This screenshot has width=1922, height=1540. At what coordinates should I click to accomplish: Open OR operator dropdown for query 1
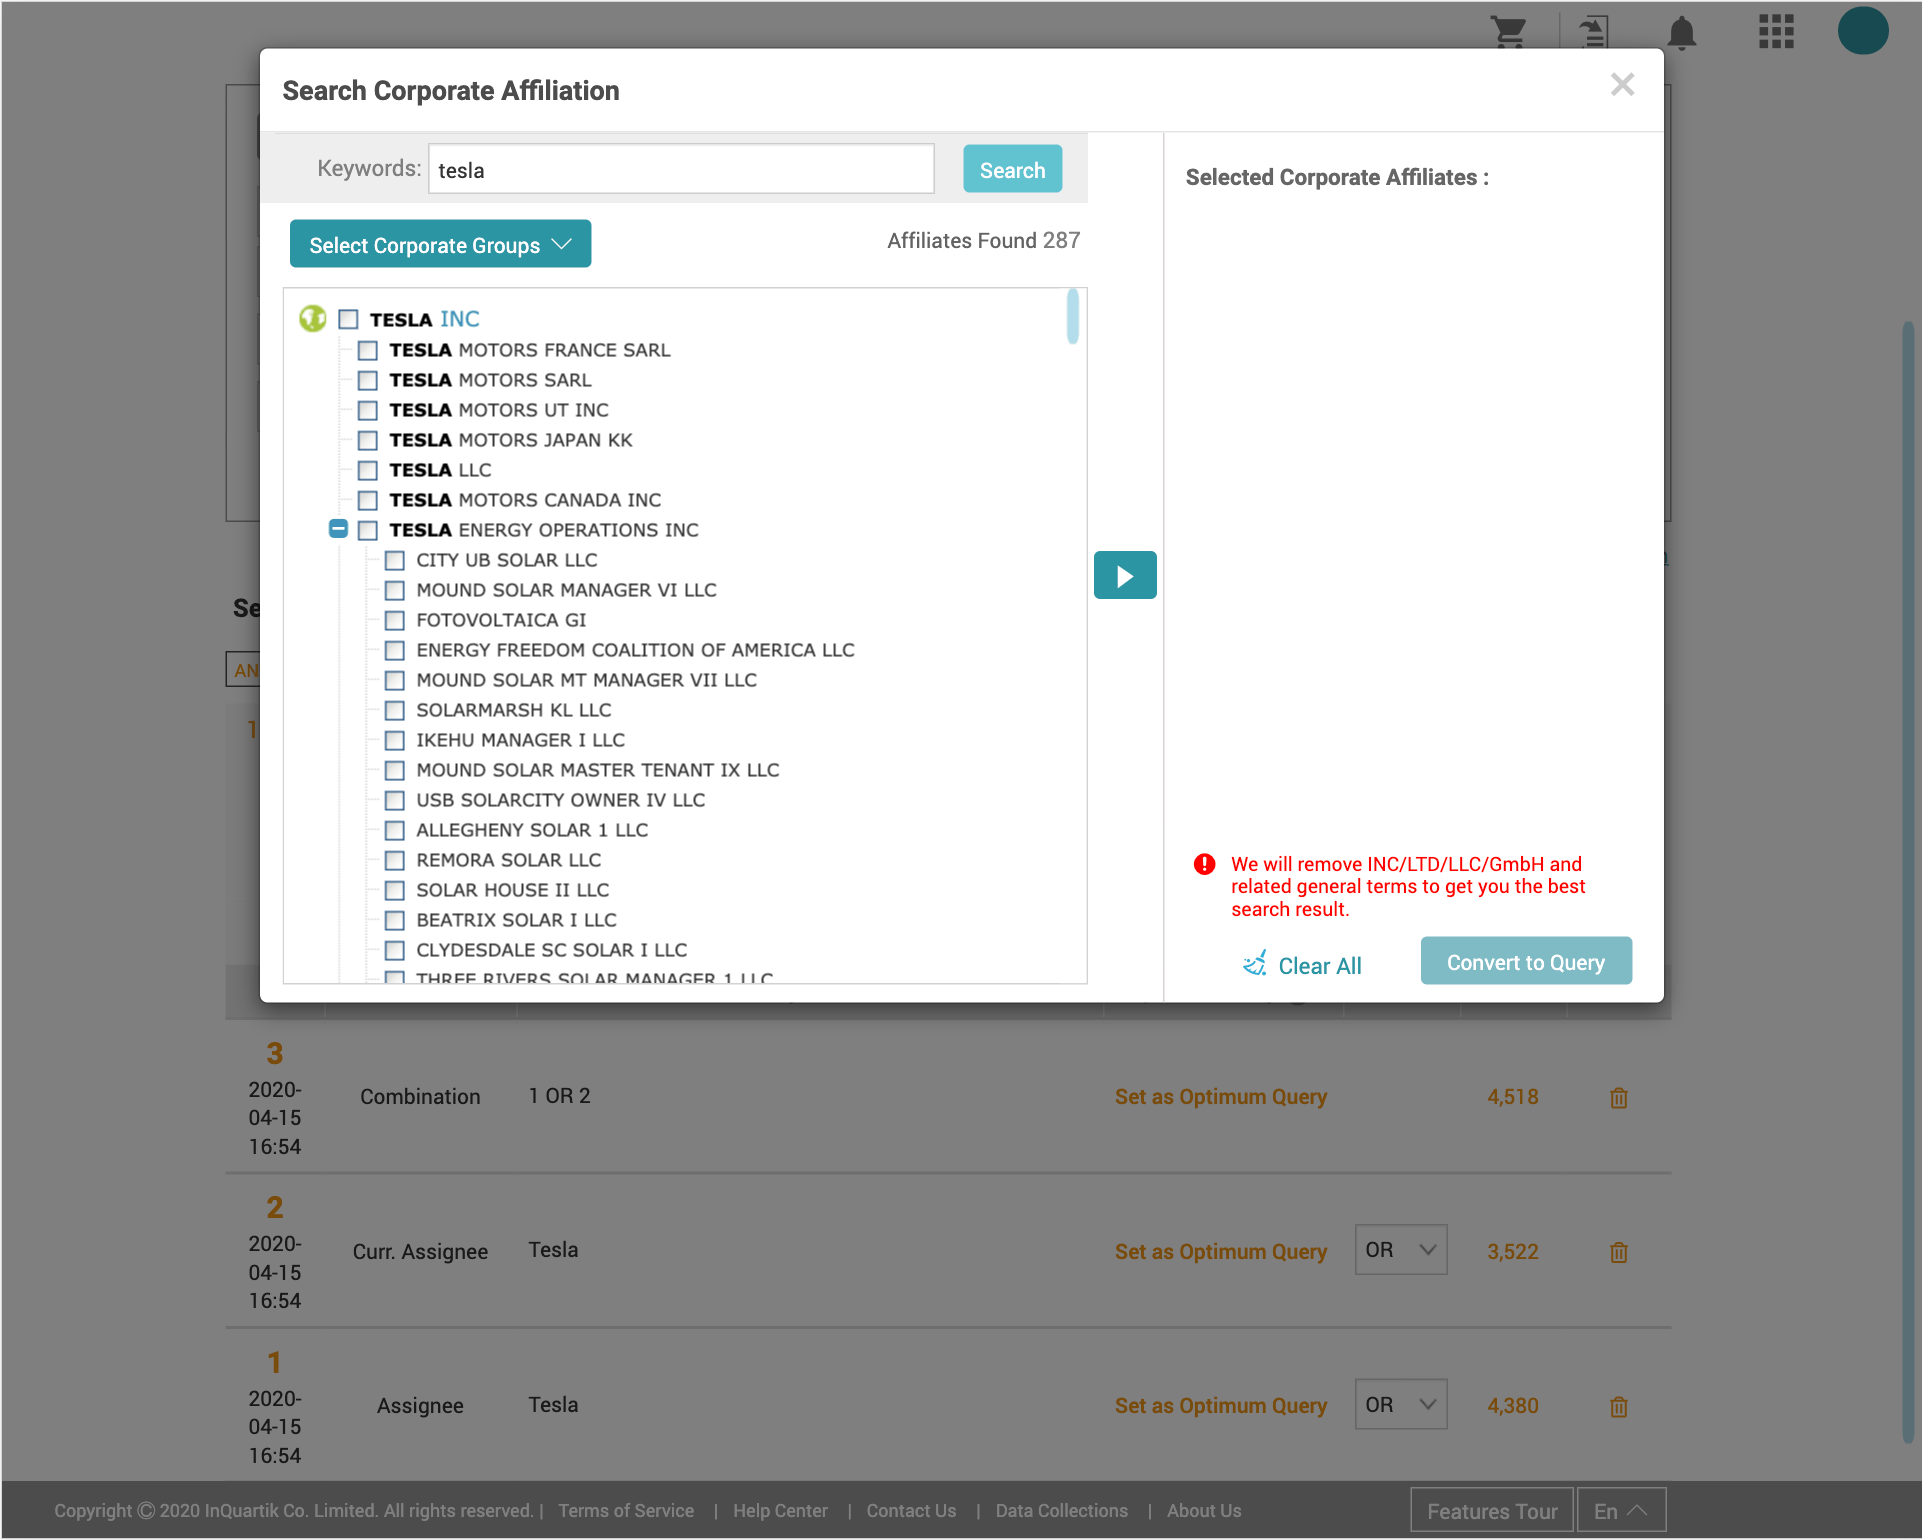tap(1400, 1405)
